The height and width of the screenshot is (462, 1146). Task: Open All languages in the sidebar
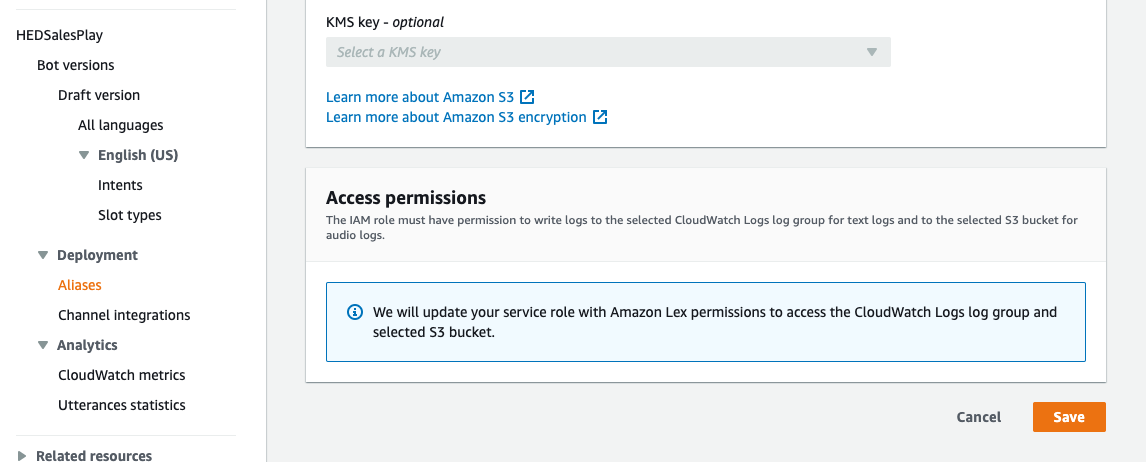(x=121, y=125)
